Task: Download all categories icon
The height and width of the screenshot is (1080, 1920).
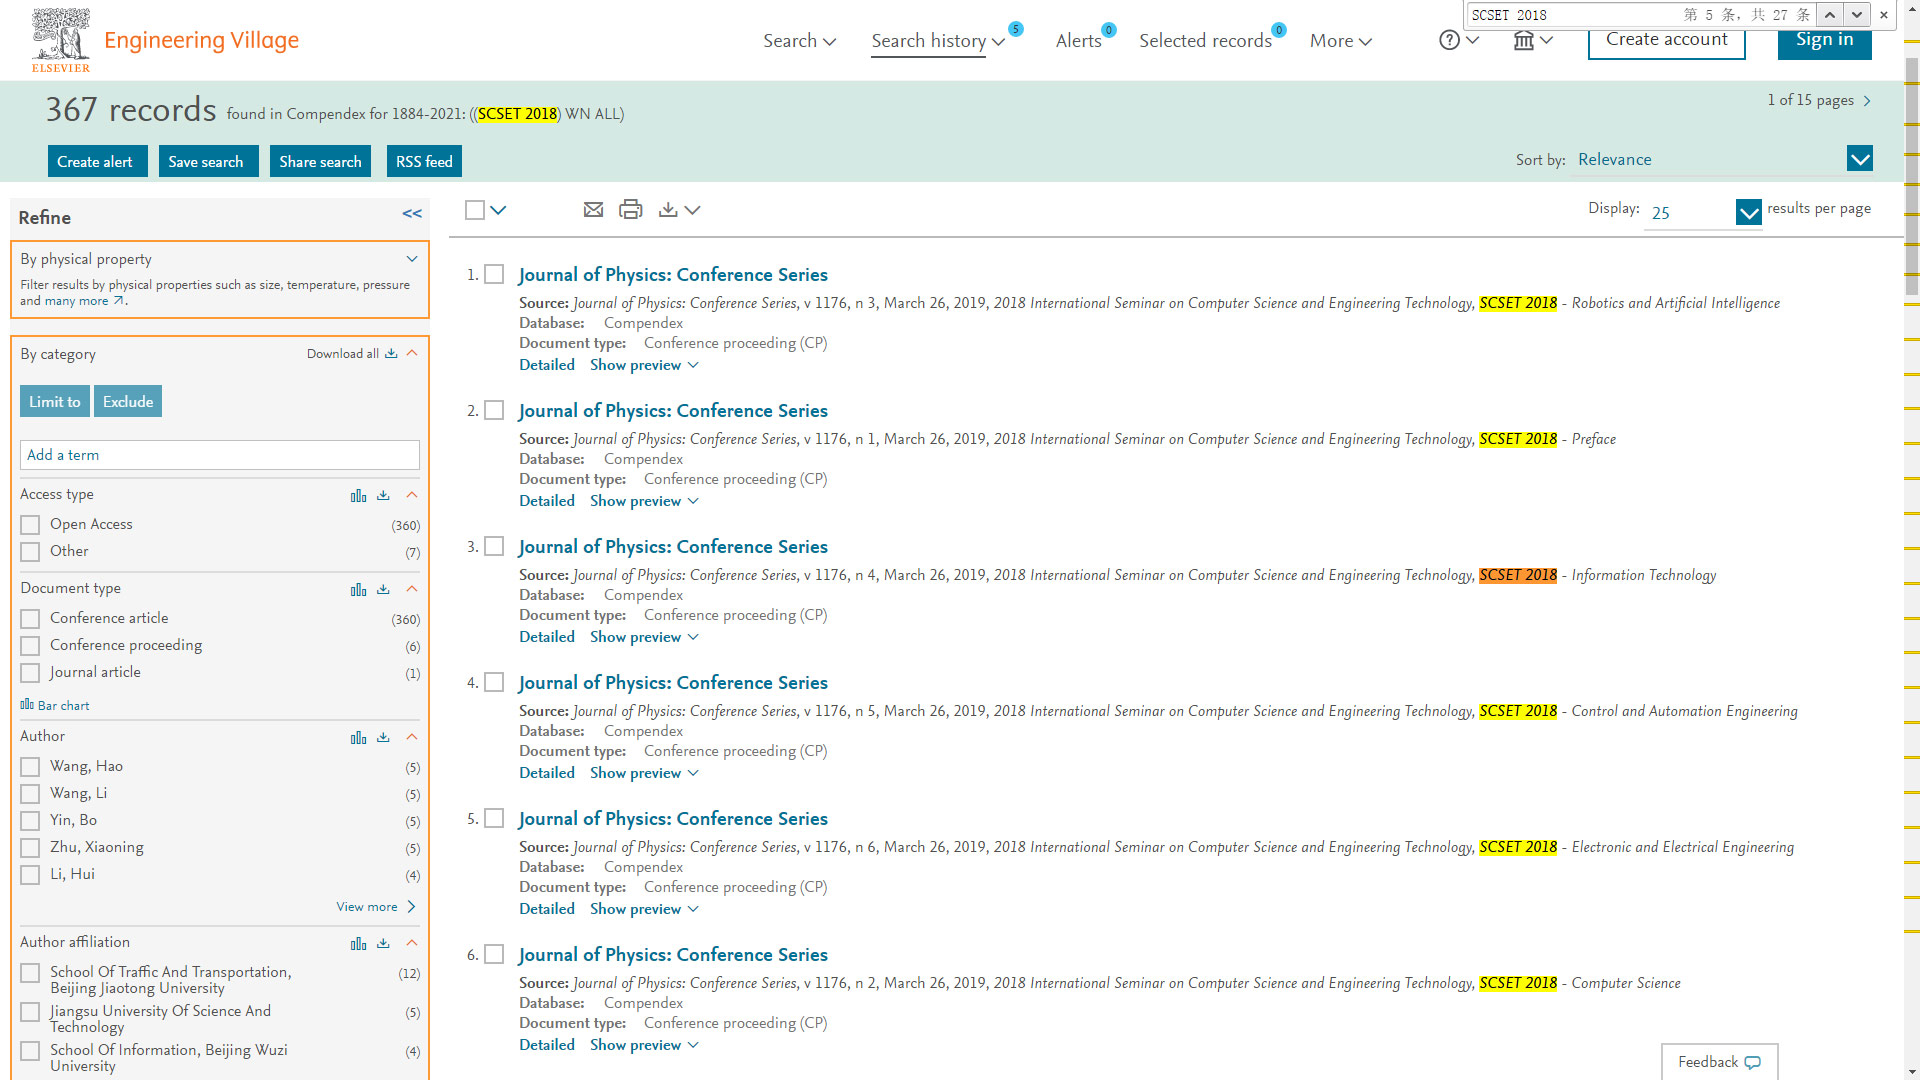Action: pos(391,353)
